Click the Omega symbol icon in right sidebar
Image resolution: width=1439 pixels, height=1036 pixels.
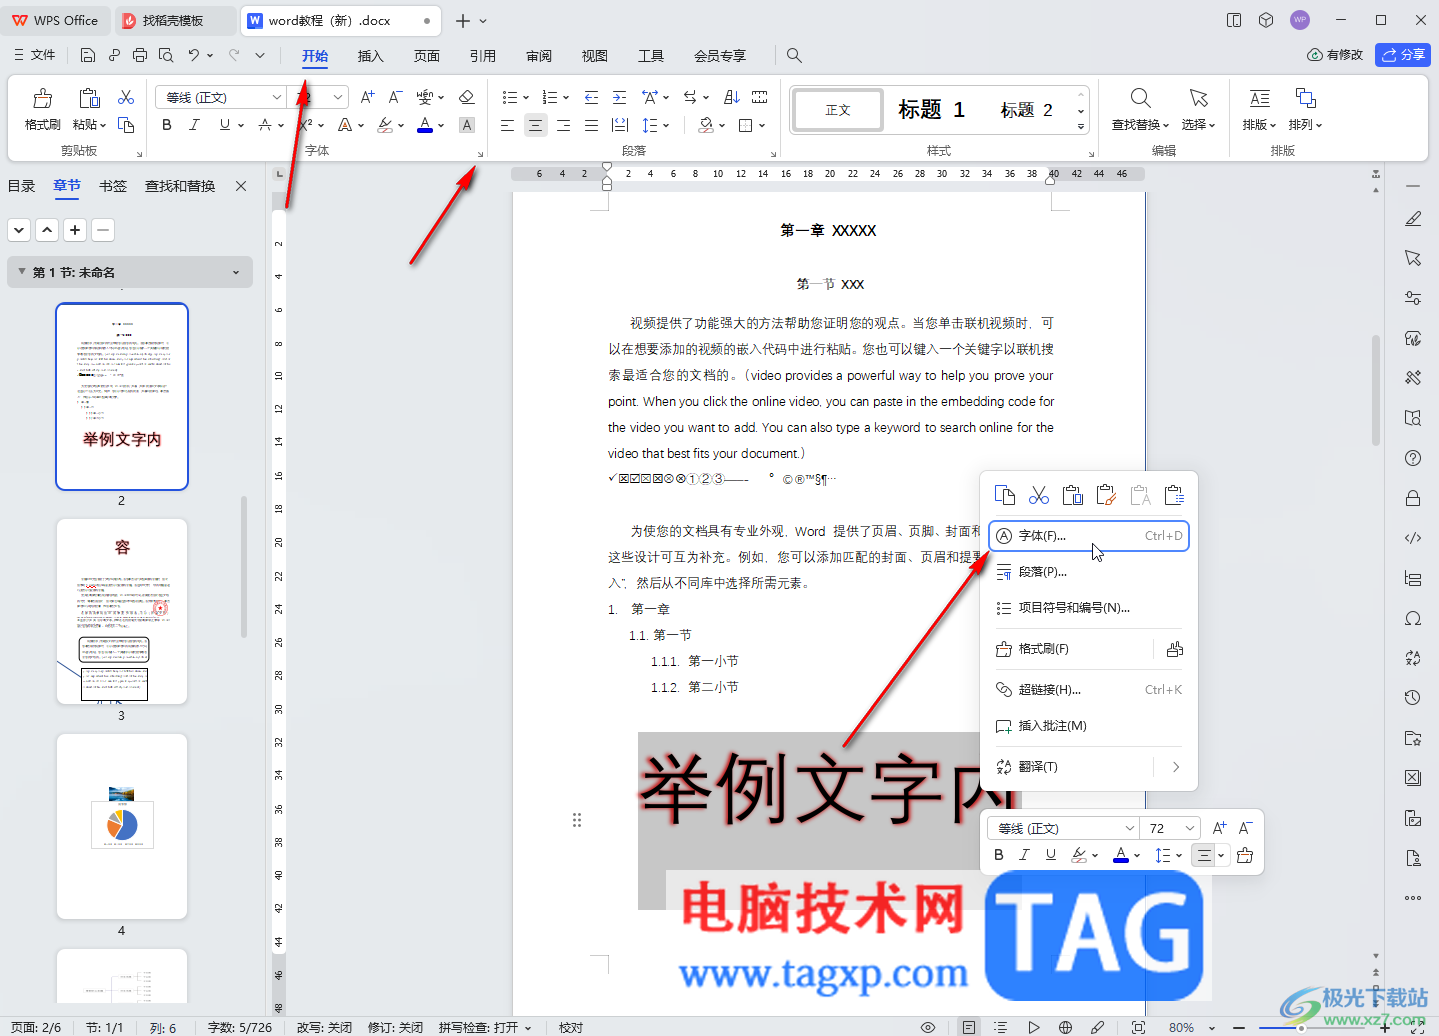pyautogui.click(x=1413, y=618)
